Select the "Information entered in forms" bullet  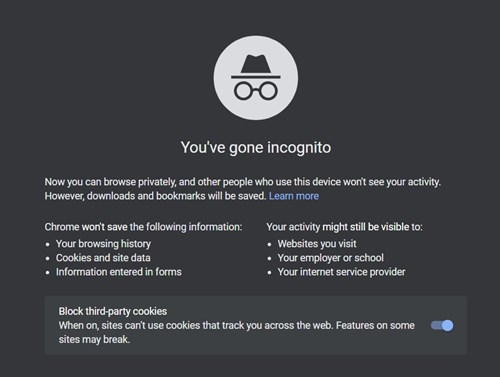[119, 272]
